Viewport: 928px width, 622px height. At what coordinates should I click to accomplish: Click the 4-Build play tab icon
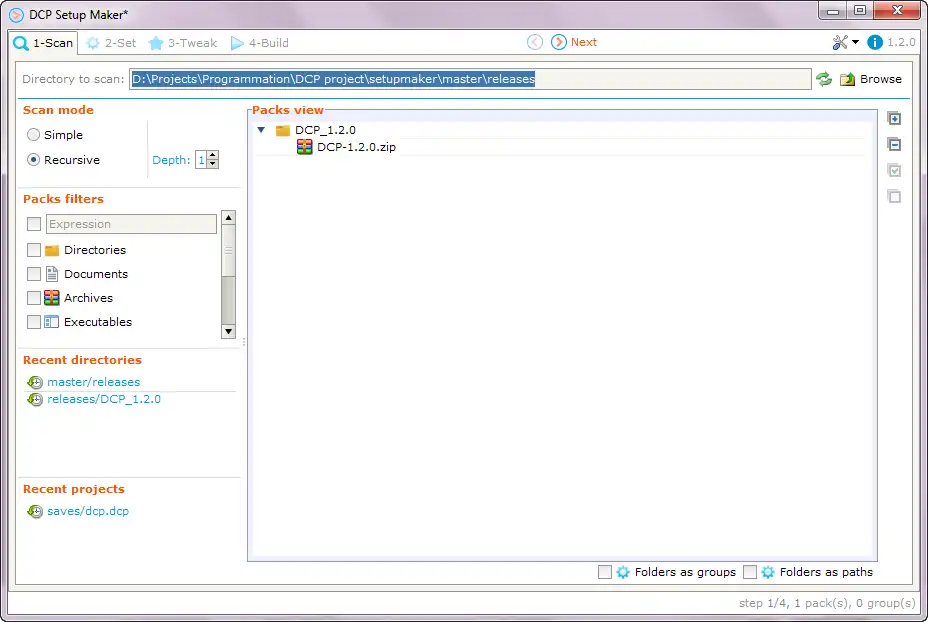pyautogui.click(x=237, y=43)
